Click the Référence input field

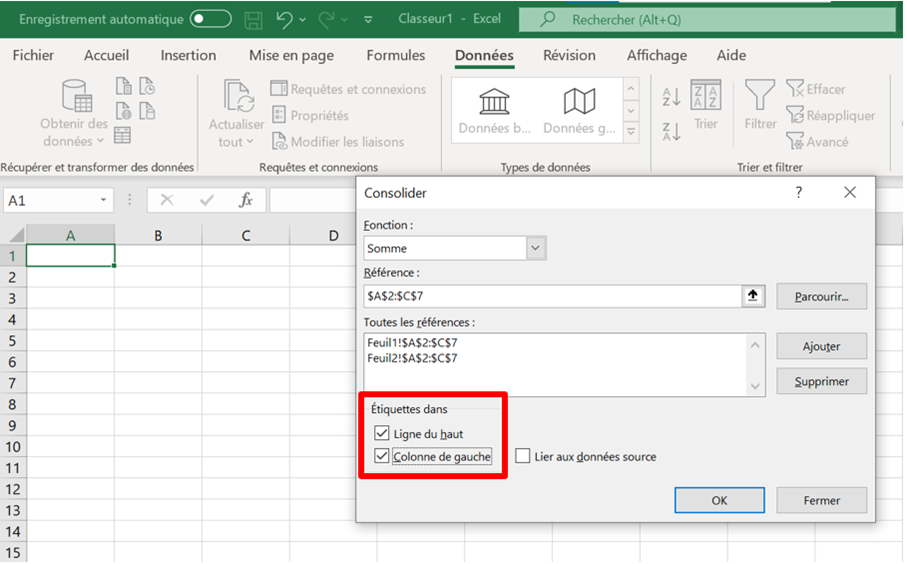[552, 296]
